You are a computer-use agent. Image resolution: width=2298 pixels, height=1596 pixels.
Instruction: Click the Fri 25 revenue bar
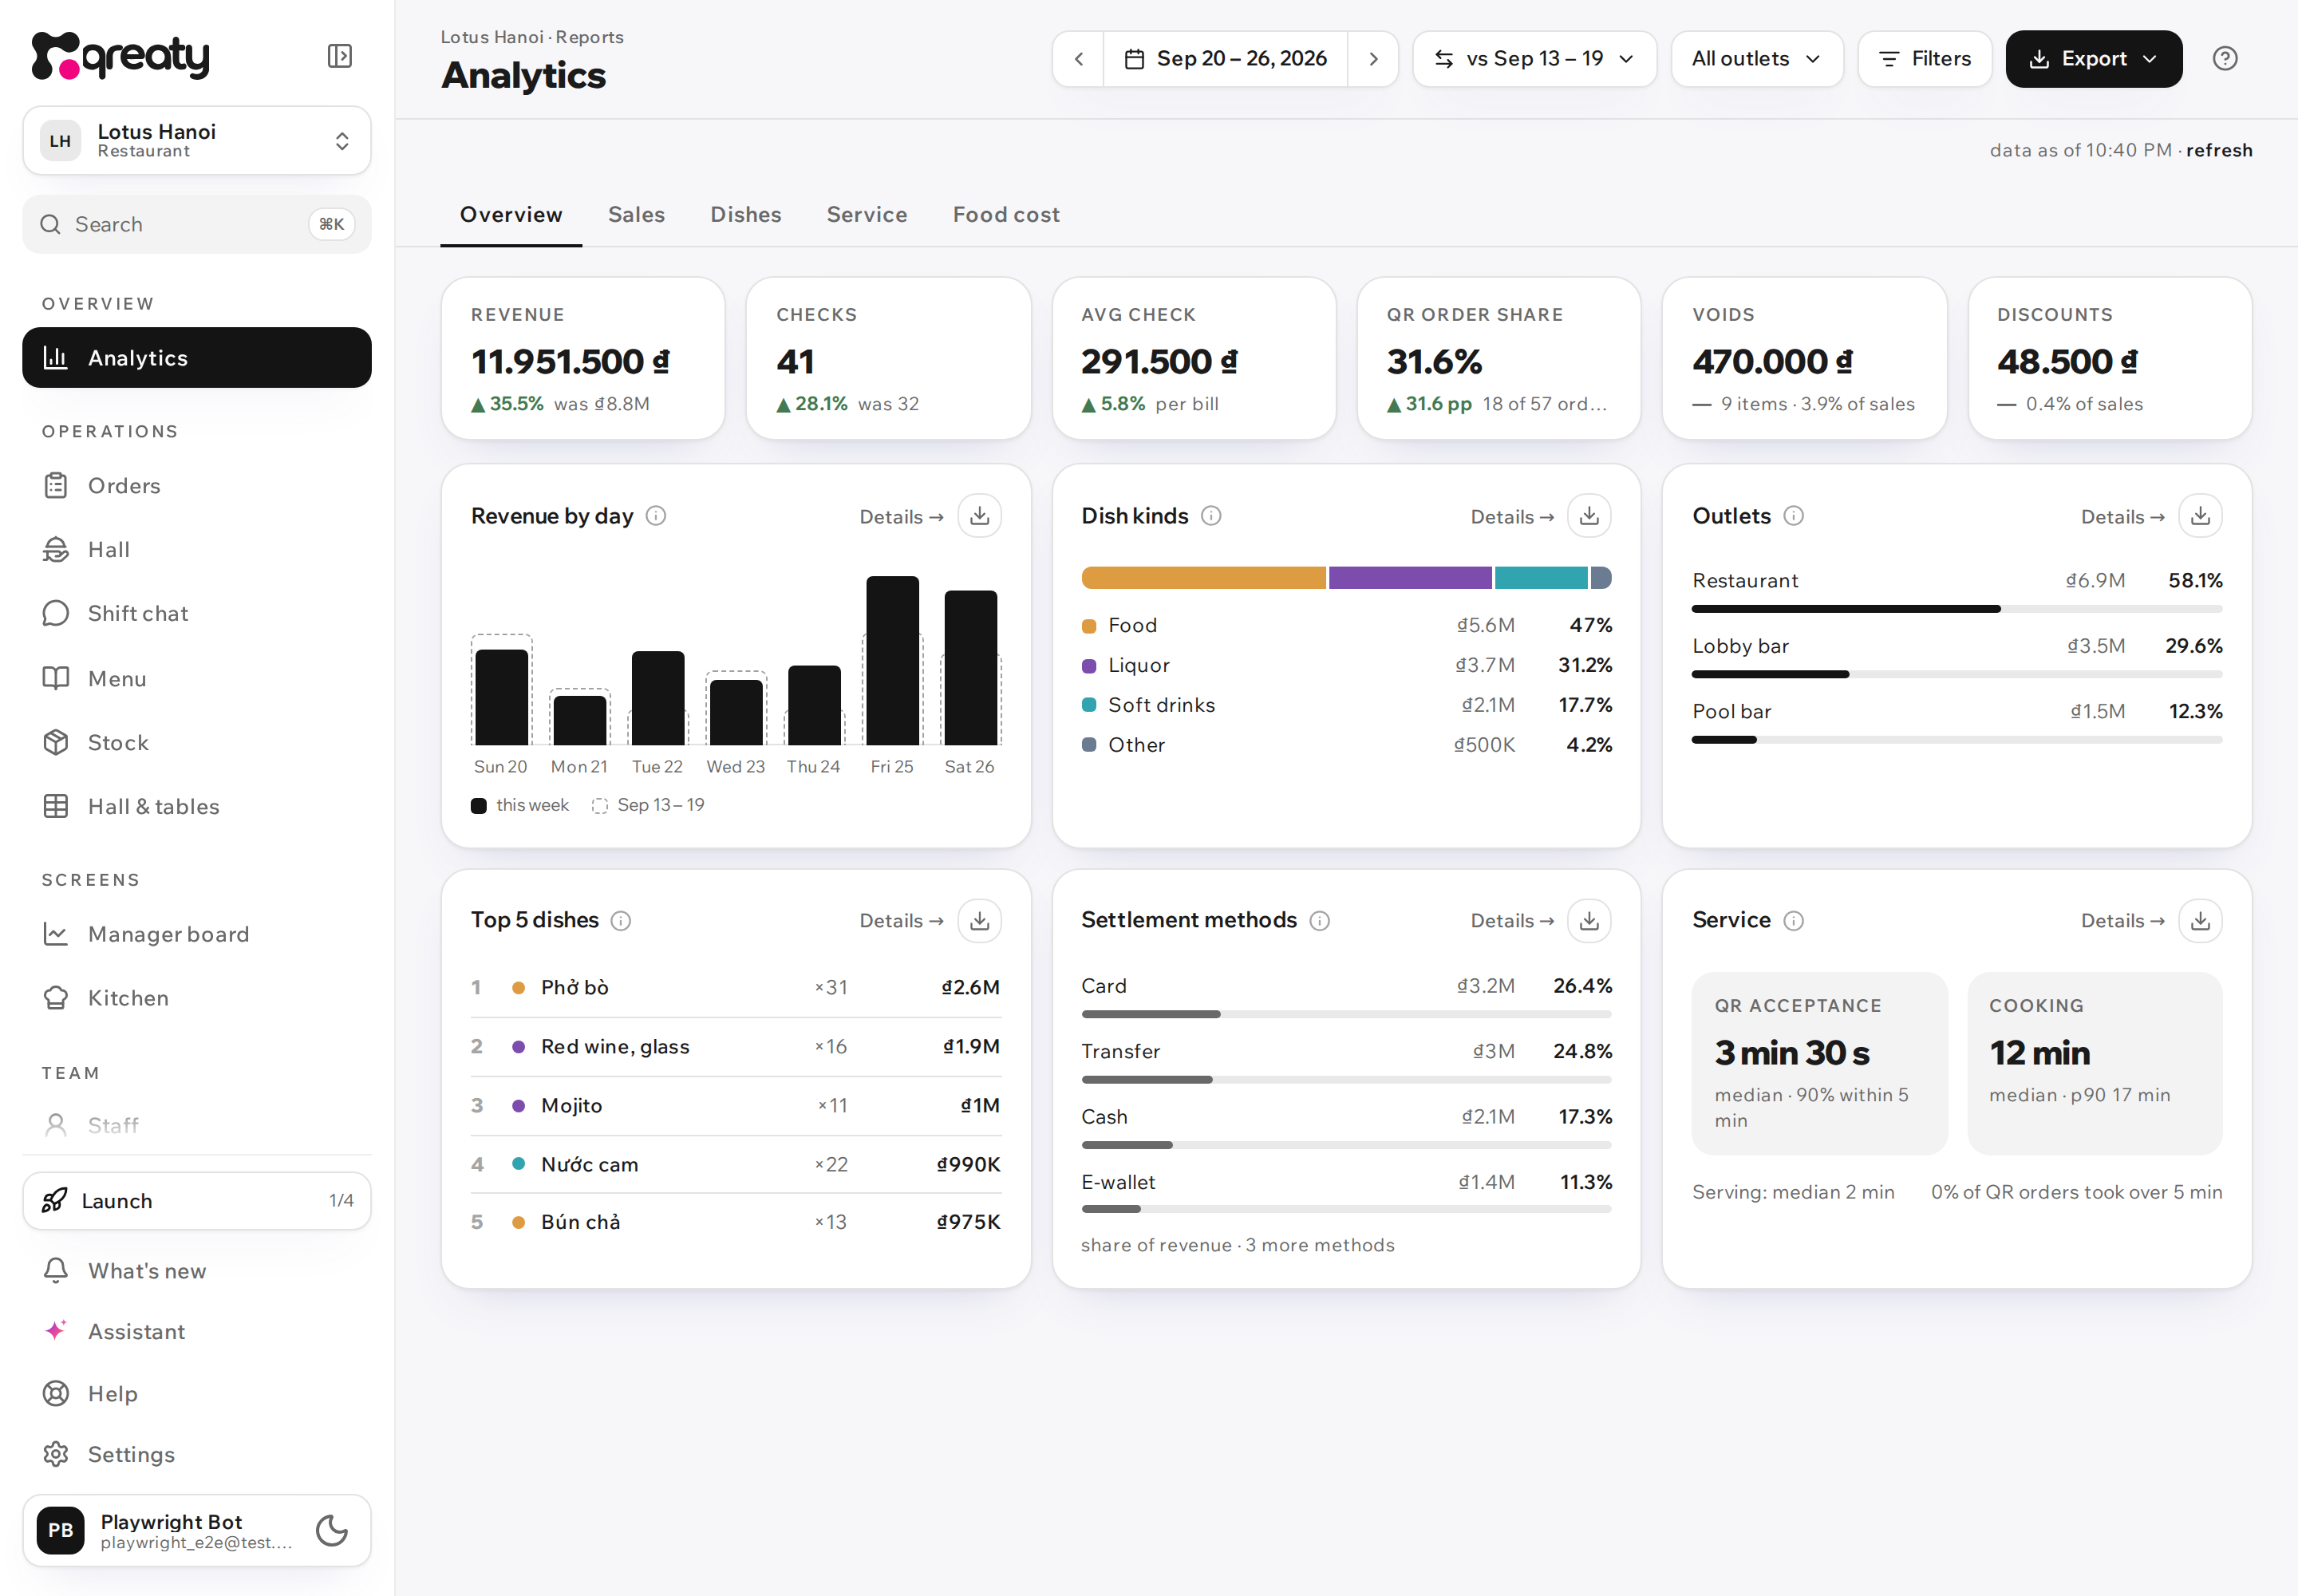point(892,661)
